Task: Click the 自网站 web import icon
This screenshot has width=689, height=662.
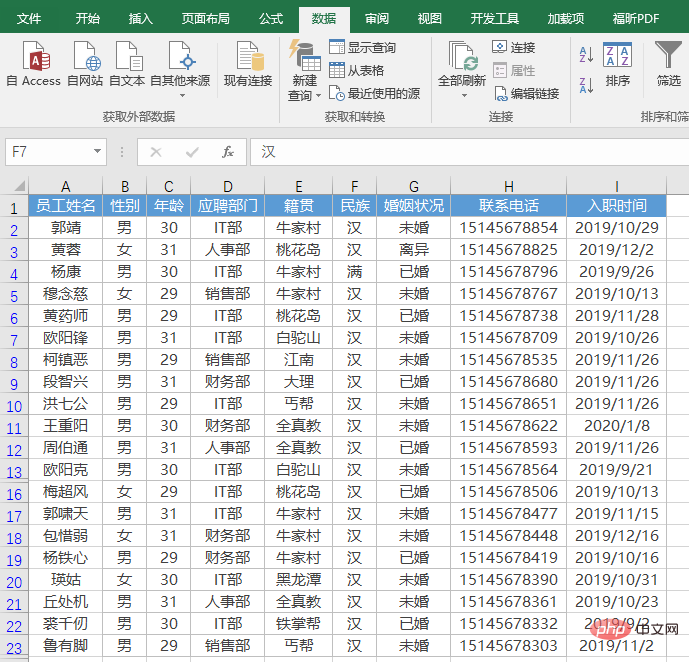Action: (84, 58)
